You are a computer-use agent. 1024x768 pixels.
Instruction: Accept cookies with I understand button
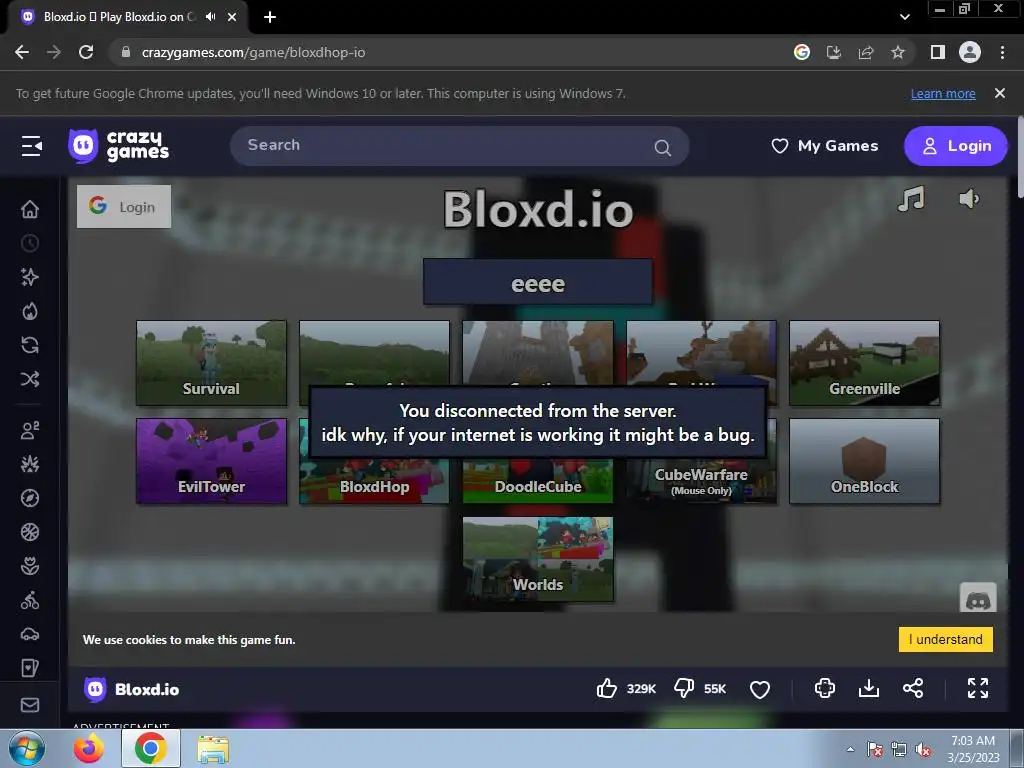click(946, 639)
